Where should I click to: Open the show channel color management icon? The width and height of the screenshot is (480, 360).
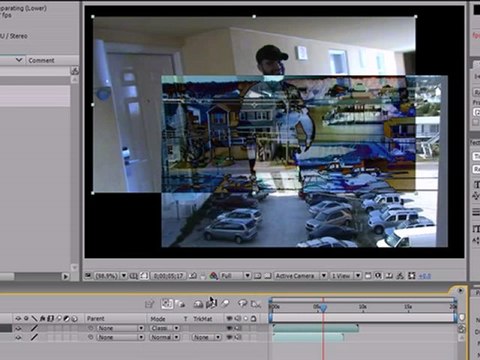[214, 276]
